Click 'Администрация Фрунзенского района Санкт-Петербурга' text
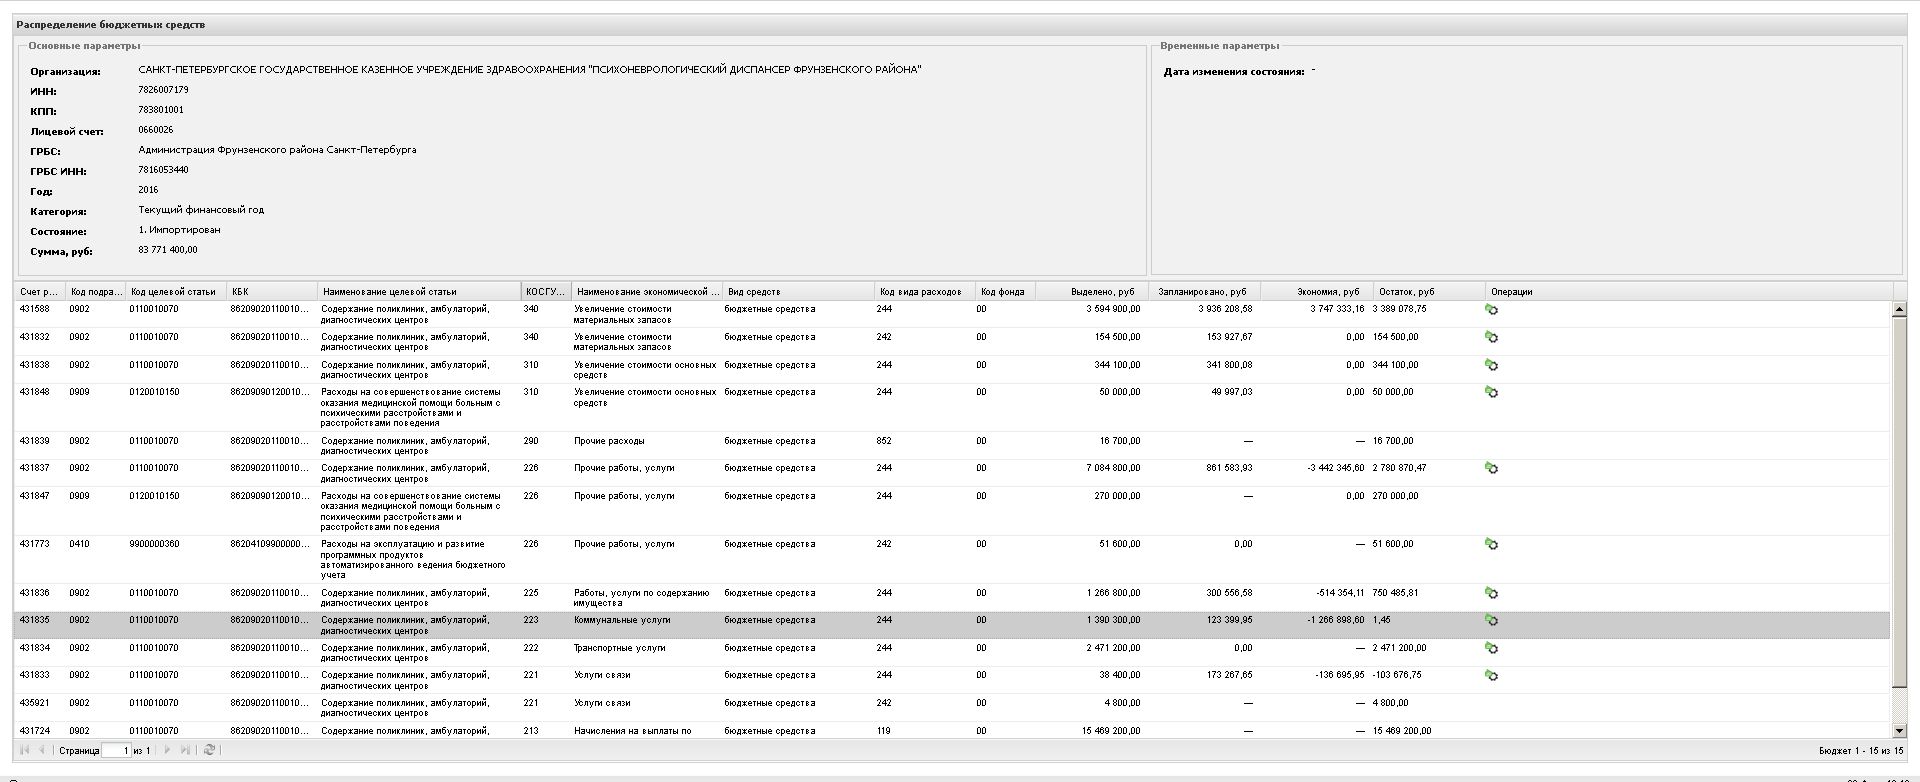Viewport: 1920px width, 782px height. click(x=277, y=150)
